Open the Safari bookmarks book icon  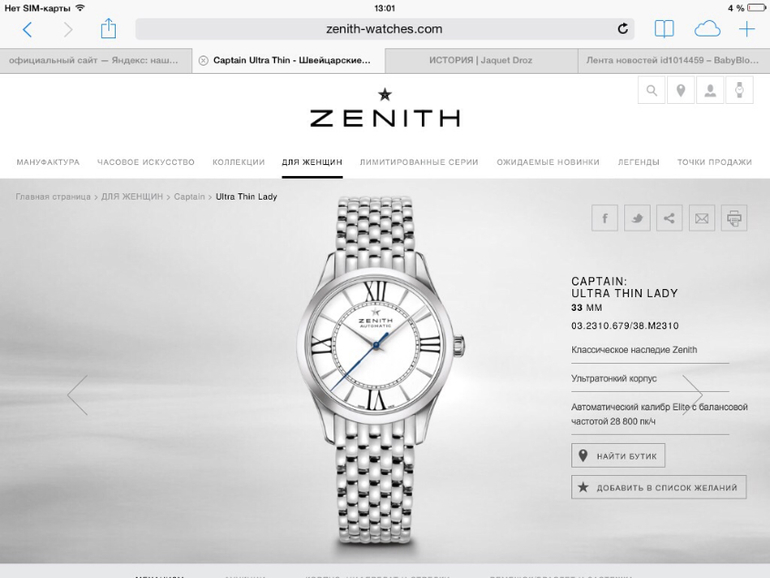664,29
